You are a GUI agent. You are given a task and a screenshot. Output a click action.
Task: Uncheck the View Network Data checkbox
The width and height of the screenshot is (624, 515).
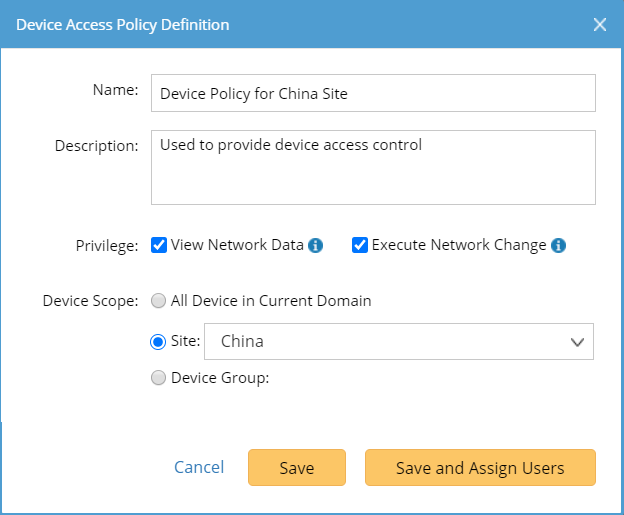pyautogui.click(x=159, y=245)
